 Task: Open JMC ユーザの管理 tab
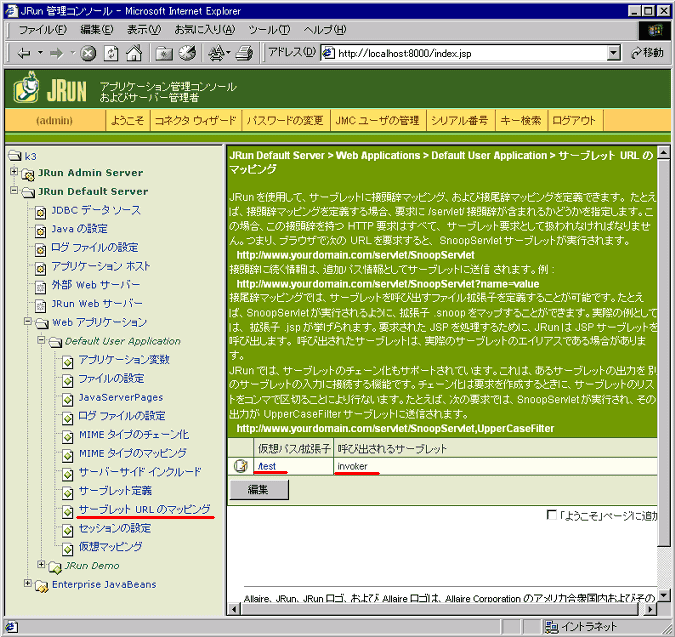click(377, 121)
